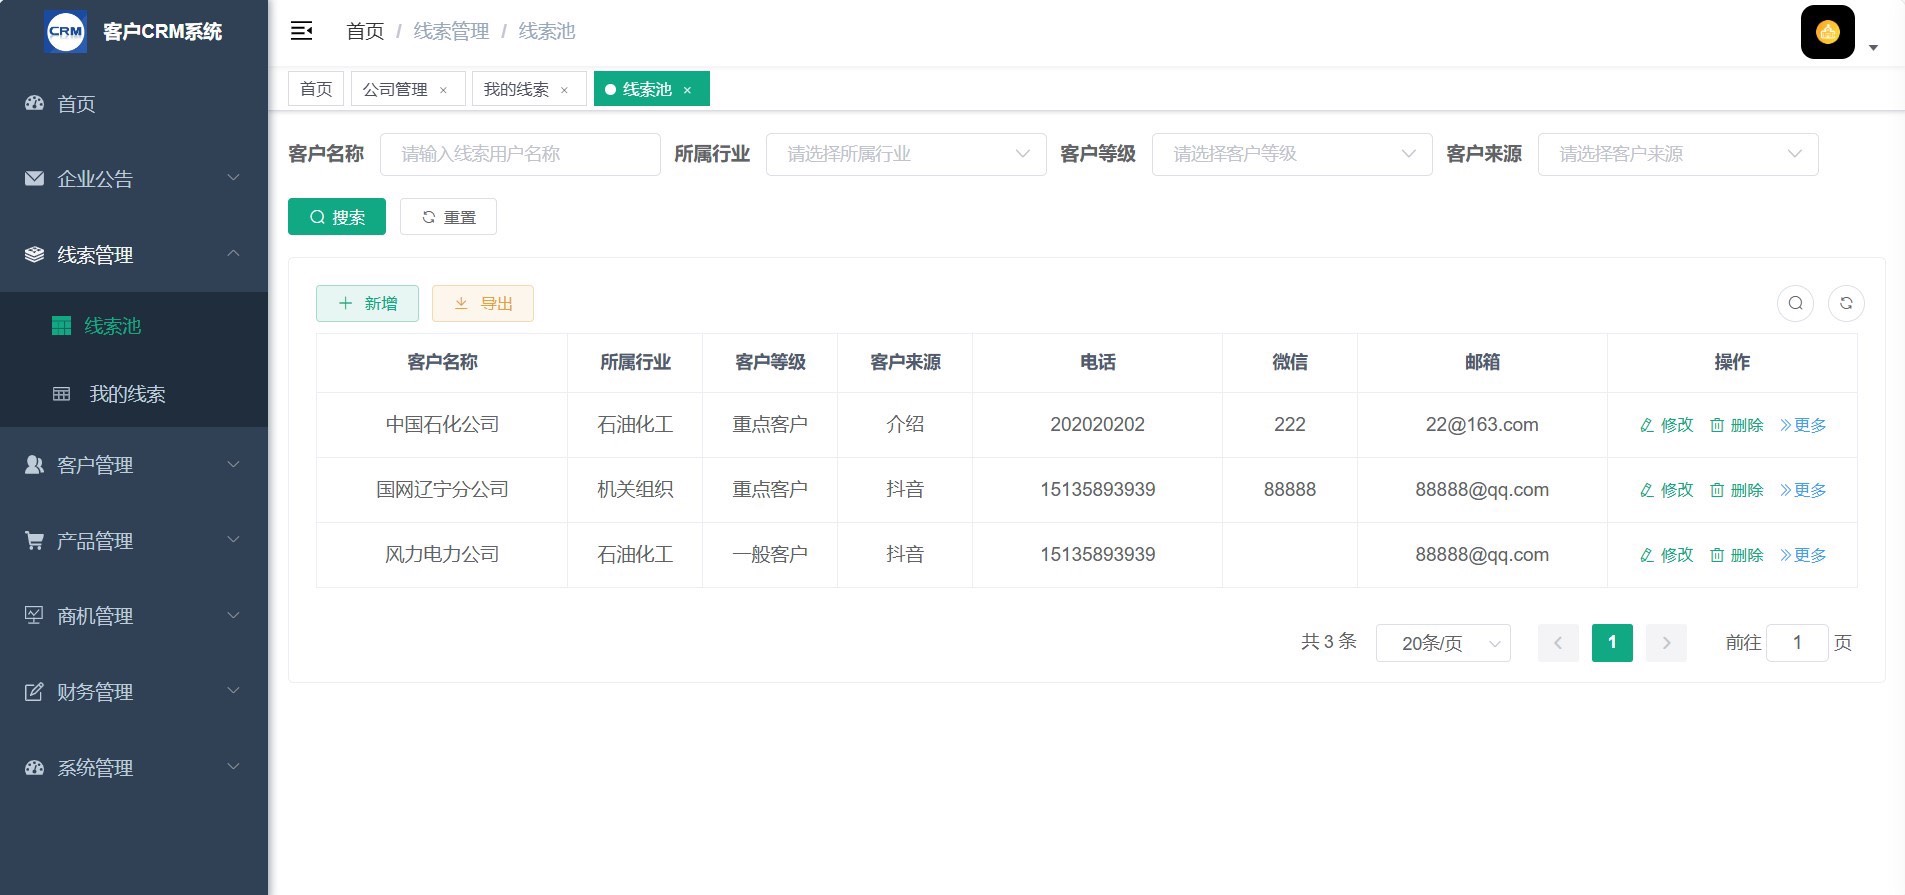Click the CRM logo in the sidebar
1905x895 pixels.
click(x=66, y=31)
